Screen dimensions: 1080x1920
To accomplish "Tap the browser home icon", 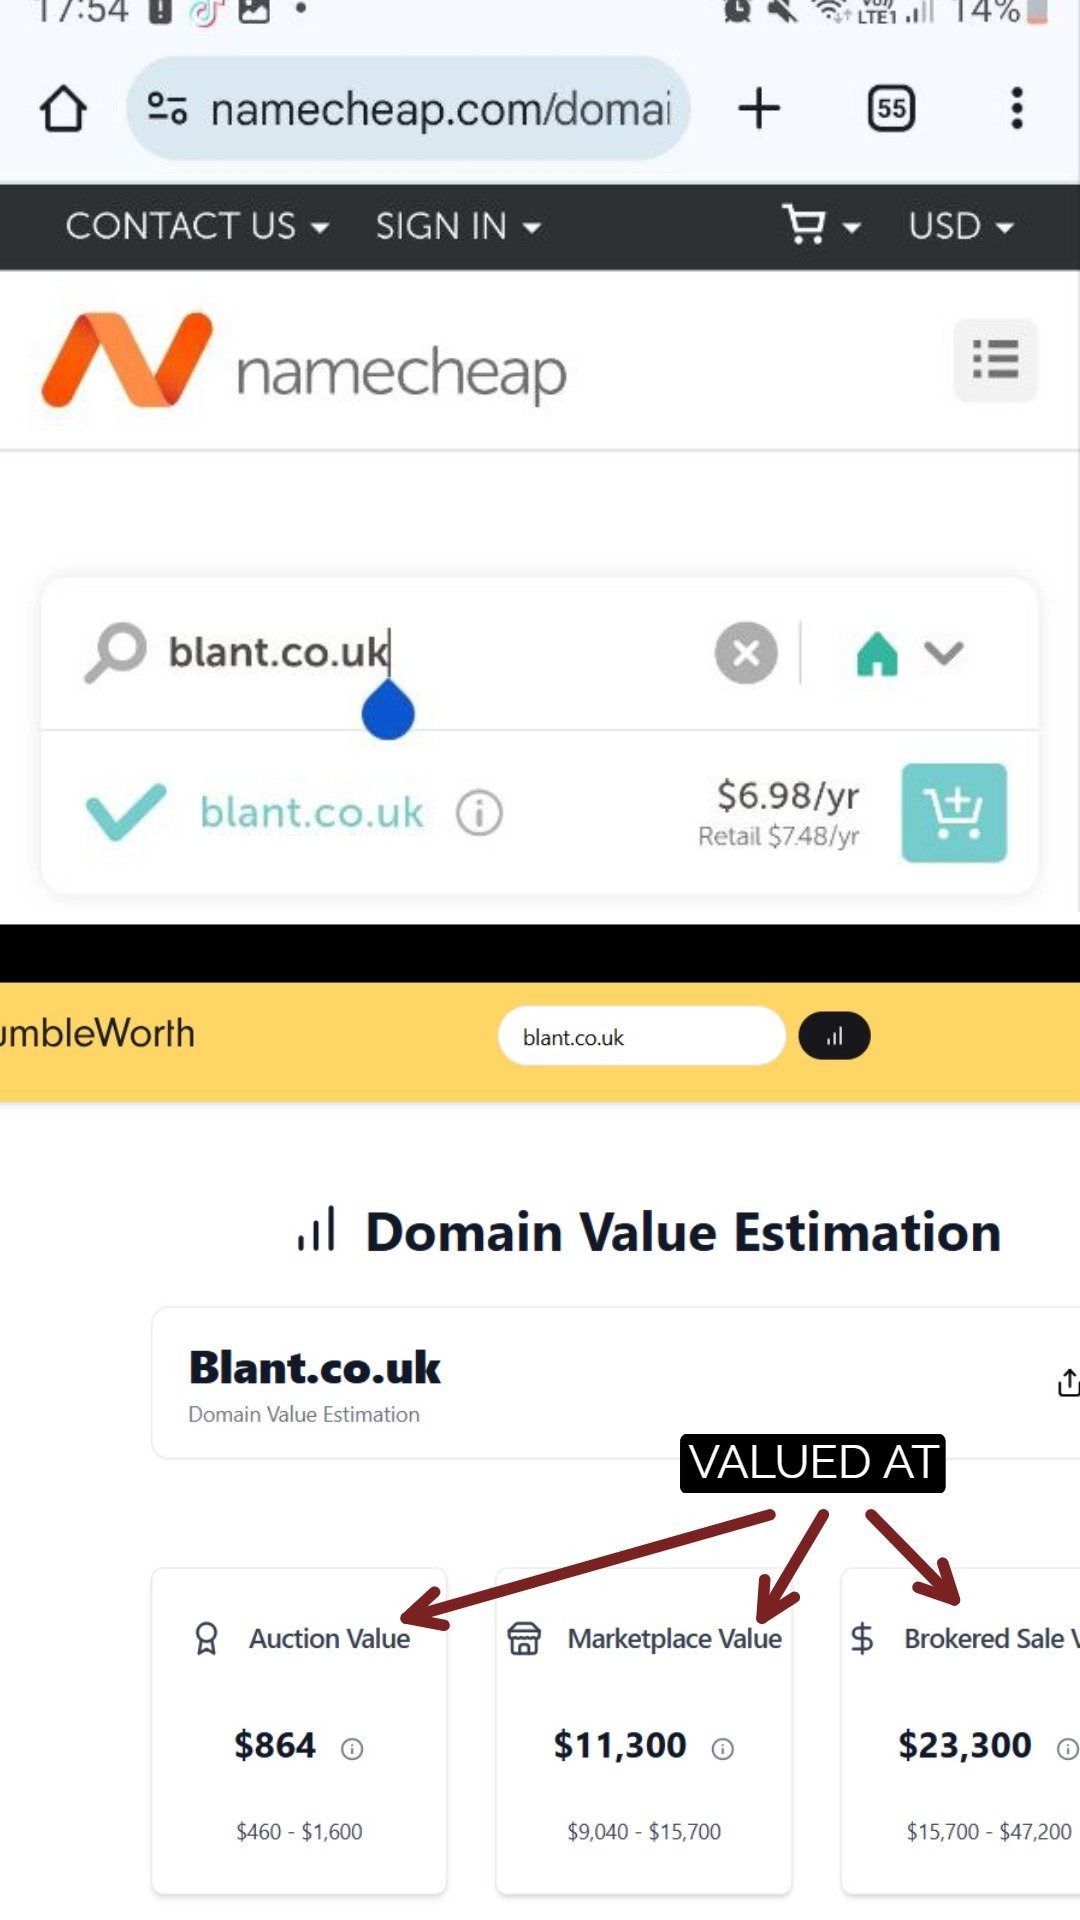I will pos(63,109).
